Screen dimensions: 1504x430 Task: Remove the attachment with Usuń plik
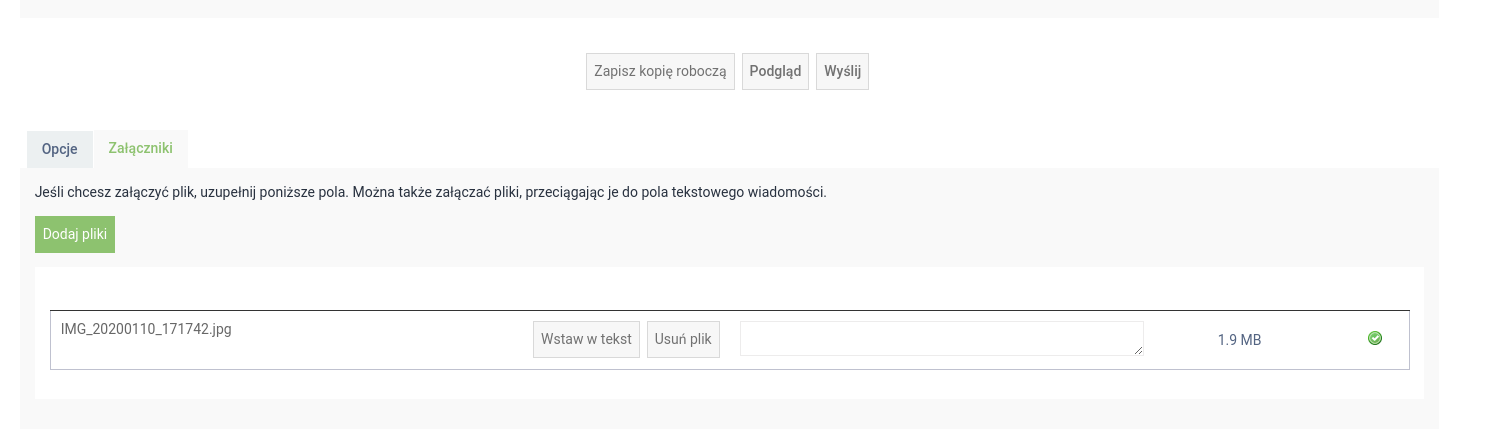(x=683, y=339)
